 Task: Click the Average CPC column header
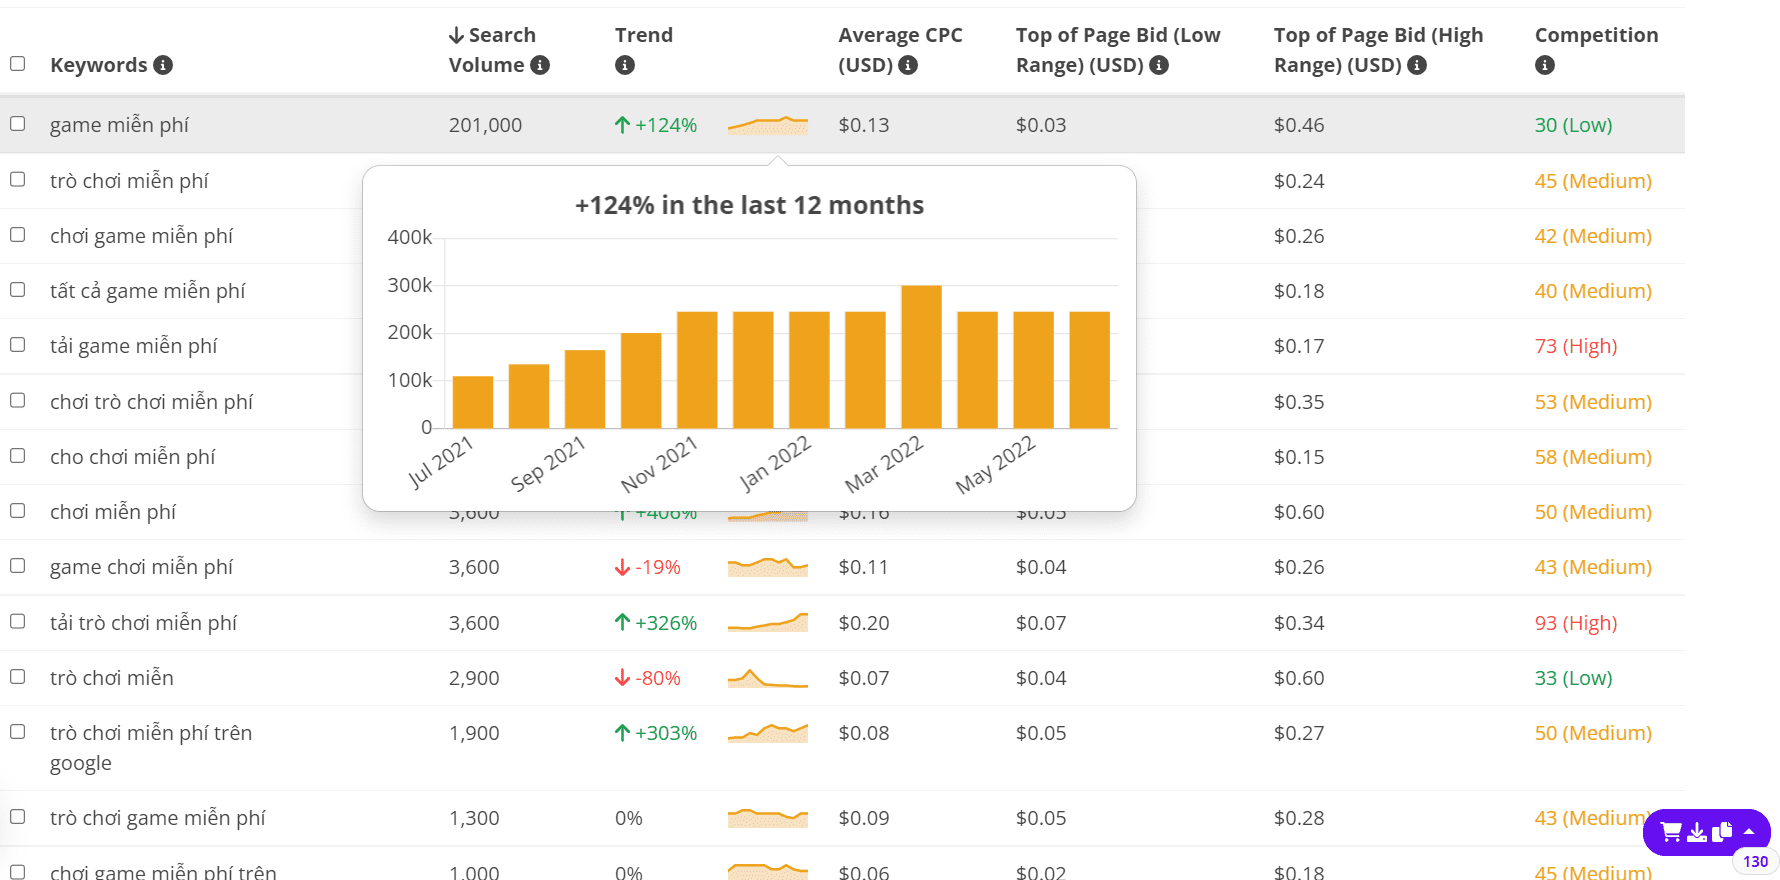(900, 50)
